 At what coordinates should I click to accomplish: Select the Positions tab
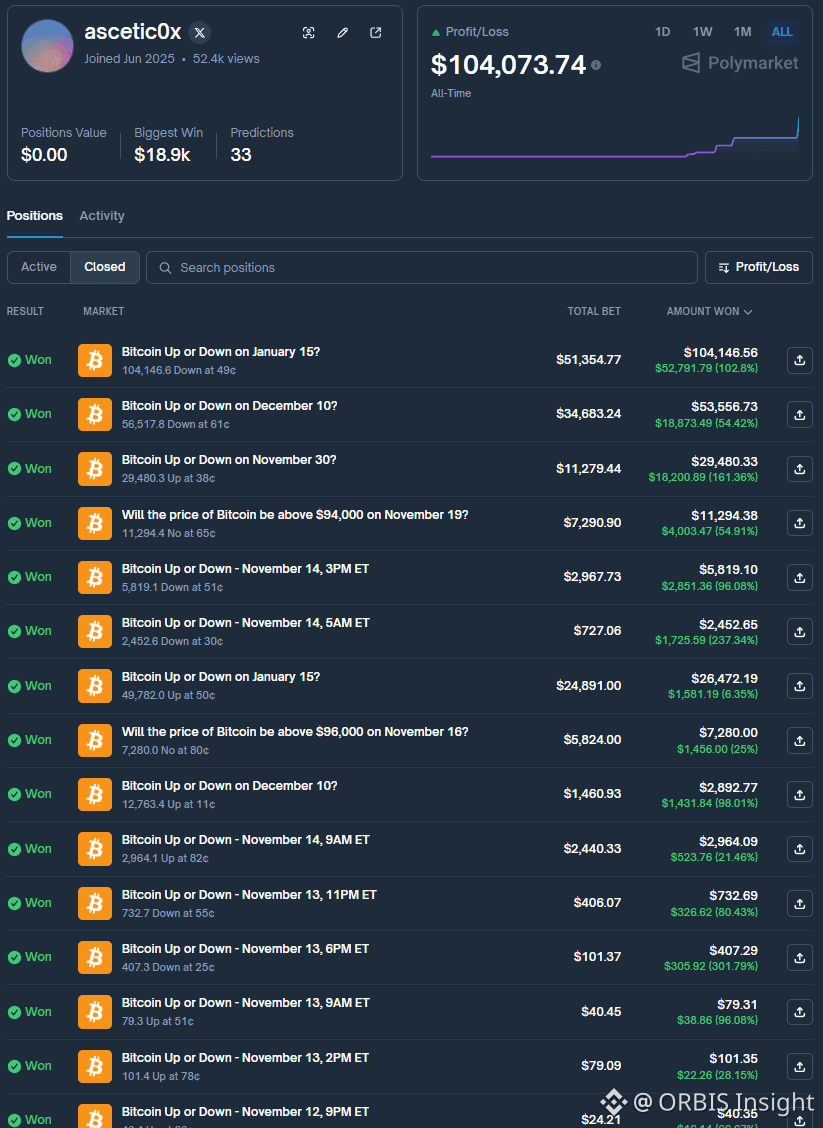tap(34, 215)
